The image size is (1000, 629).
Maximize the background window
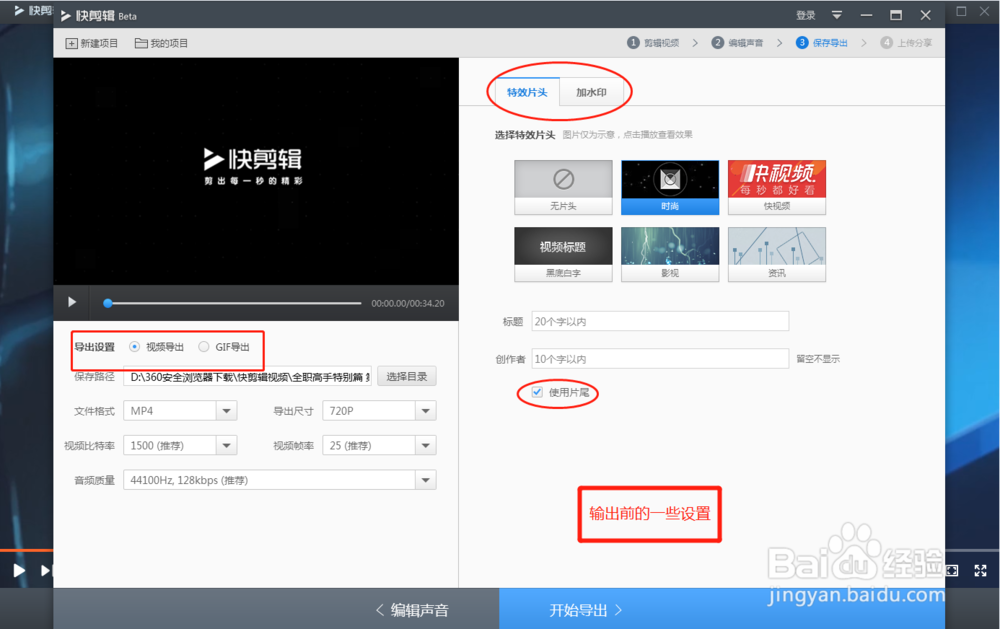pos(961,11)
